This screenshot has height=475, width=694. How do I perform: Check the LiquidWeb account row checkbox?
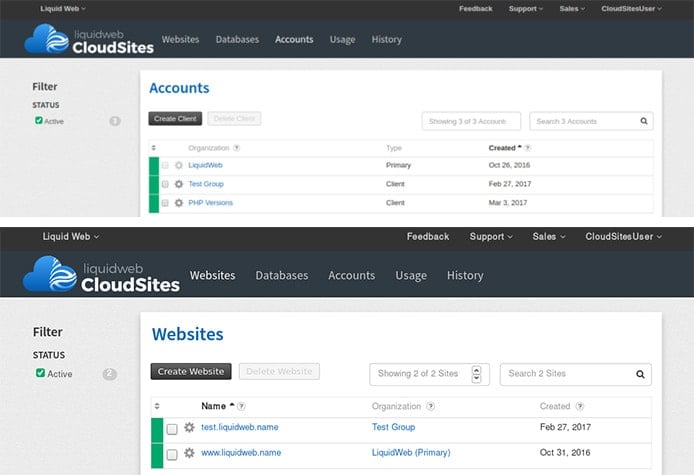click(x=165, y=165)
